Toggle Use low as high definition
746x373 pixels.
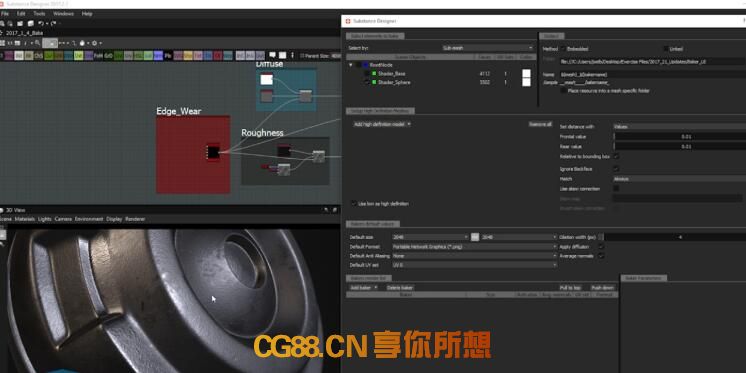pyautogui.click(x=354, y=204)
